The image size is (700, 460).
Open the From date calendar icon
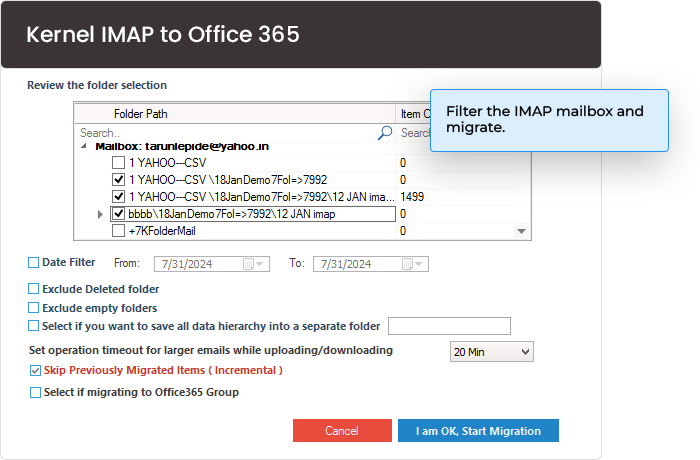tap(248, 264)
